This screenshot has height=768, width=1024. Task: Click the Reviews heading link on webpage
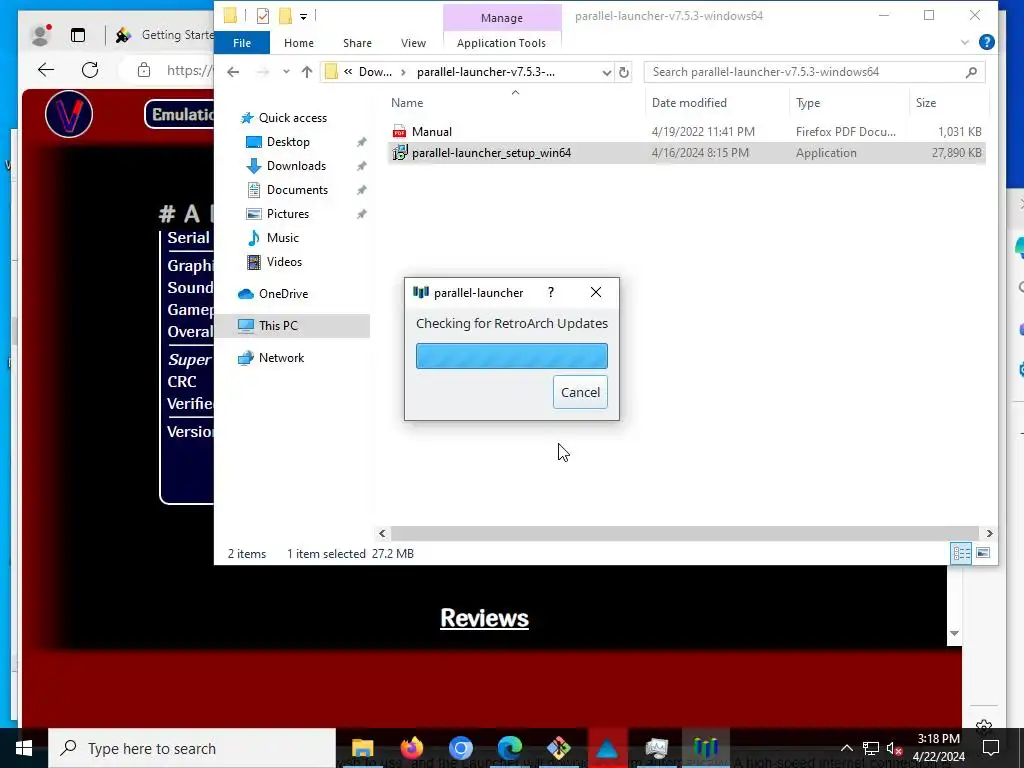coord(484,618)
